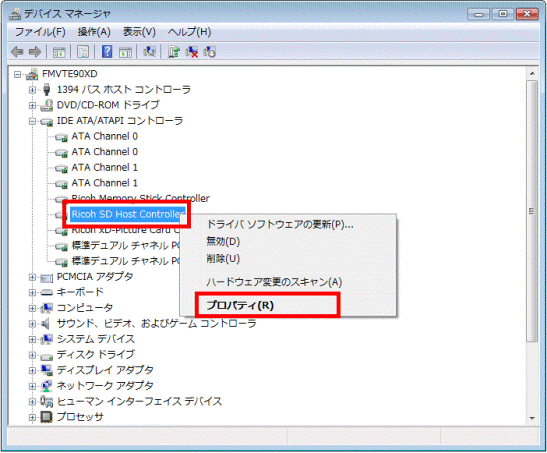Viewport: 547px width, 453px height.
Task: Click the コンピュータ category icon
Action: (46, 308)
